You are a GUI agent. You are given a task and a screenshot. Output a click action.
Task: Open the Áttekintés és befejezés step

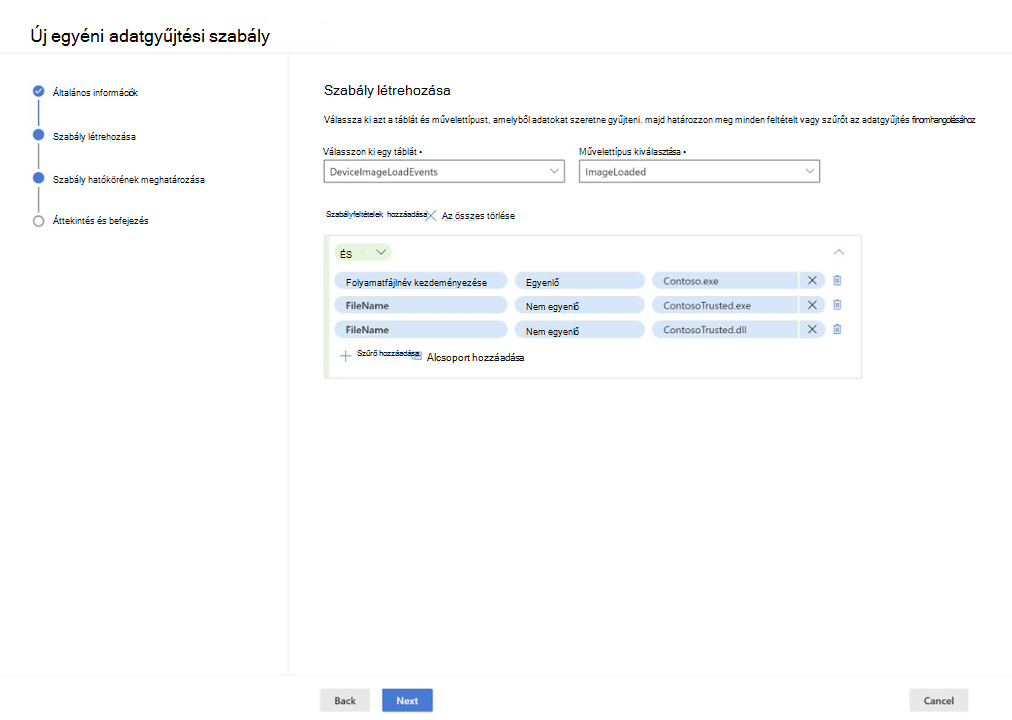(x=100, y=220)
